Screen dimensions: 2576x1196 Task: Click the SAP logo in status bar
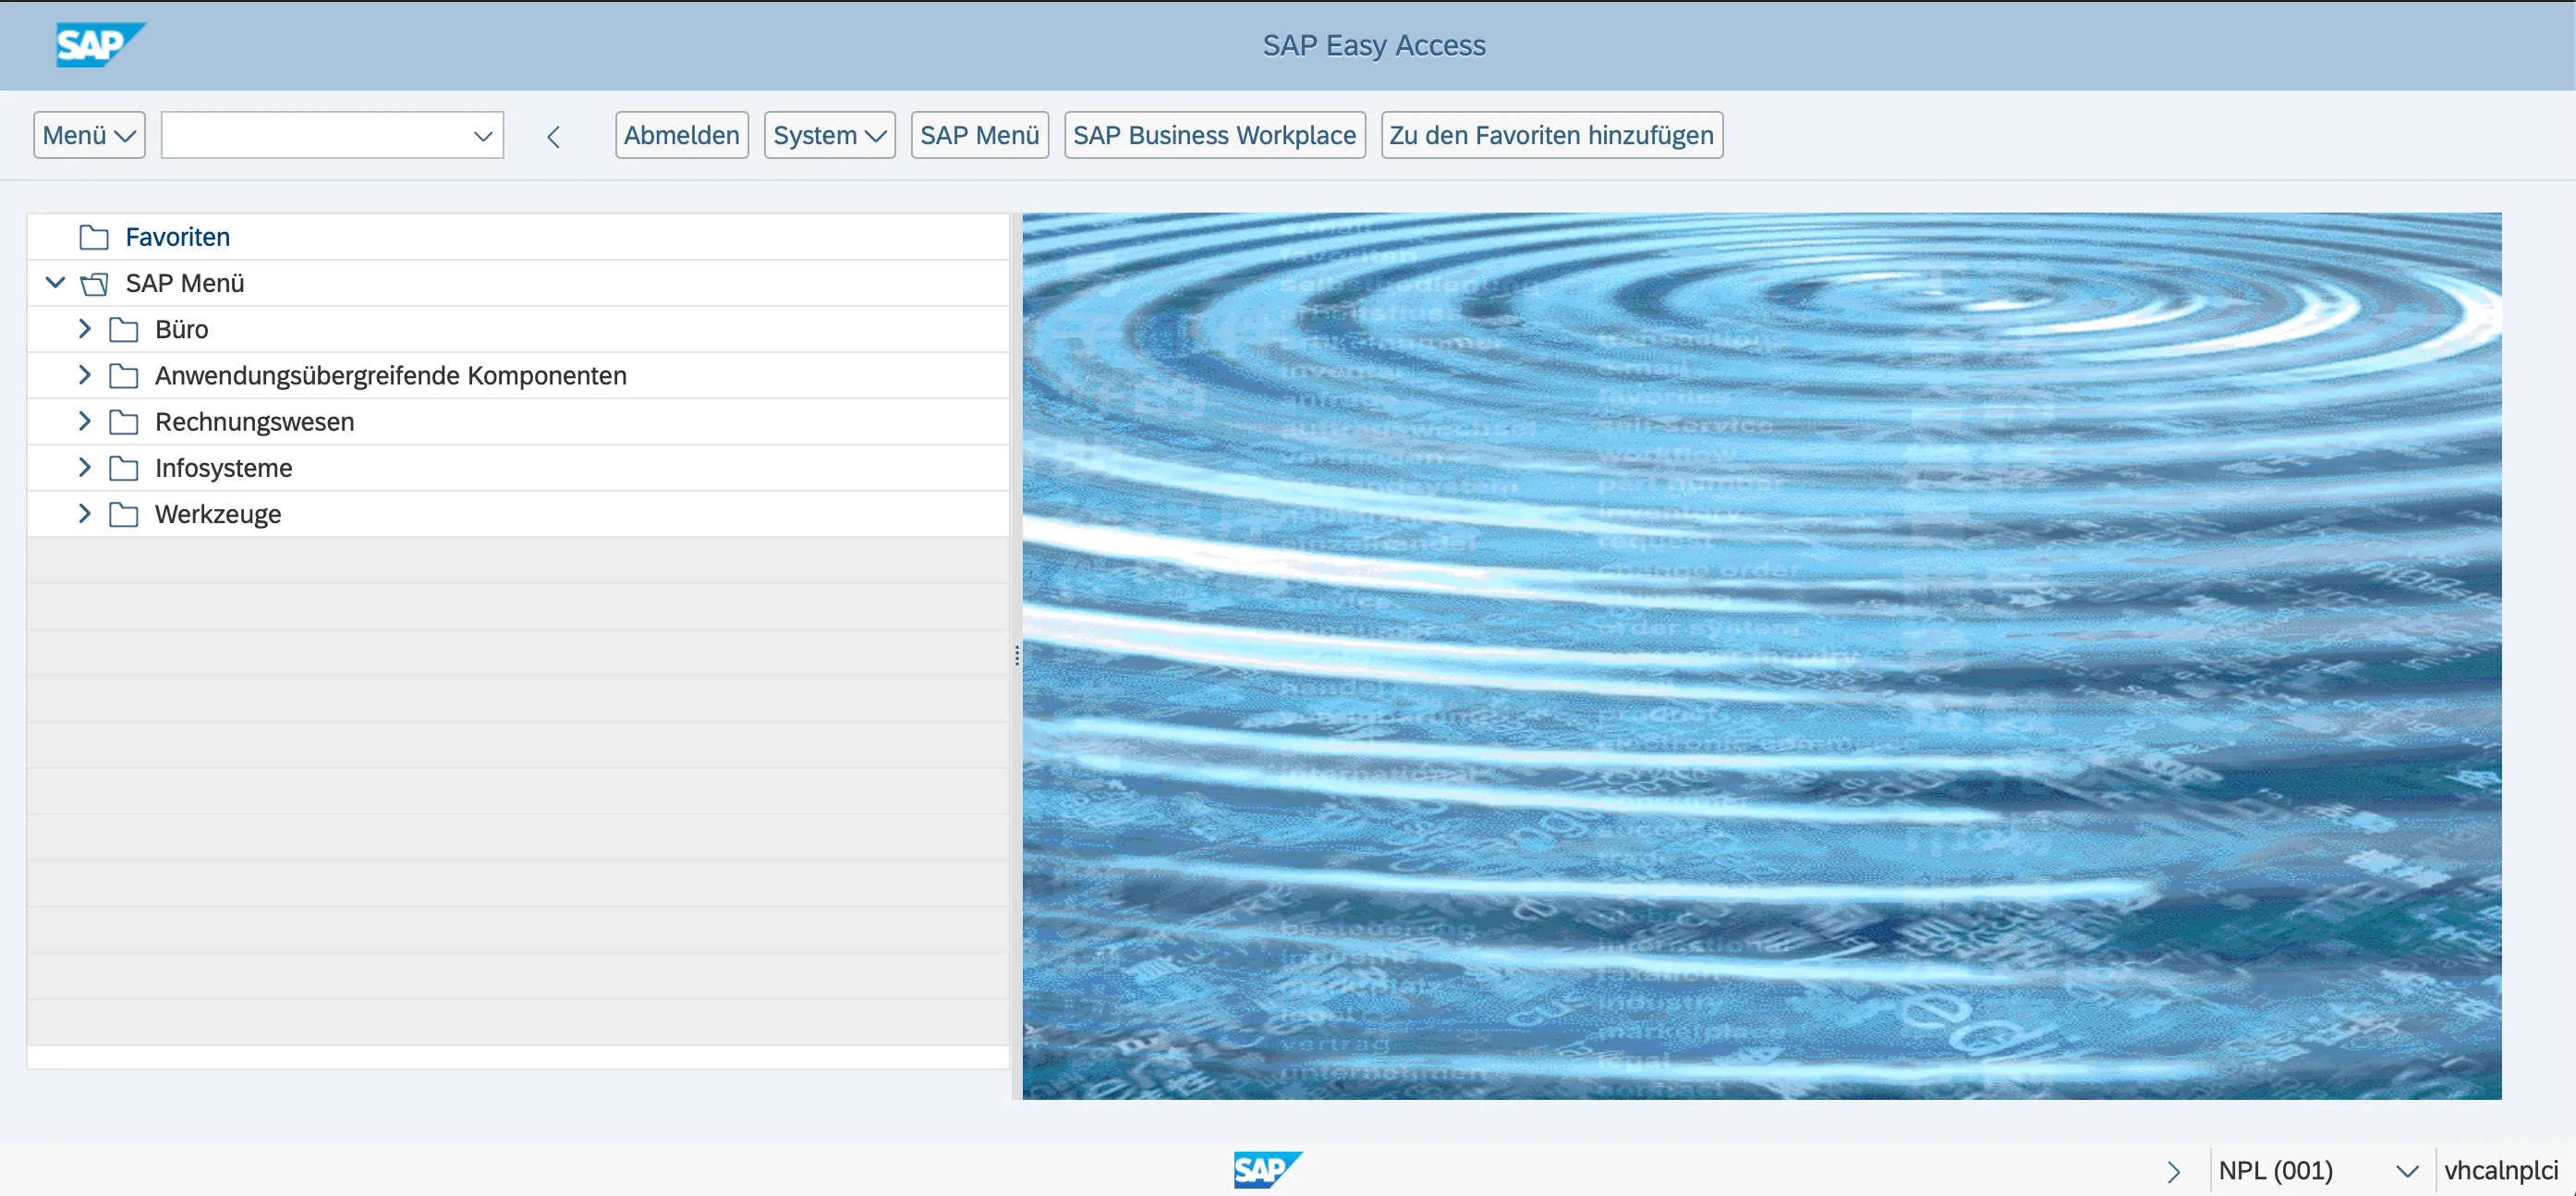coord(1267,1169)
